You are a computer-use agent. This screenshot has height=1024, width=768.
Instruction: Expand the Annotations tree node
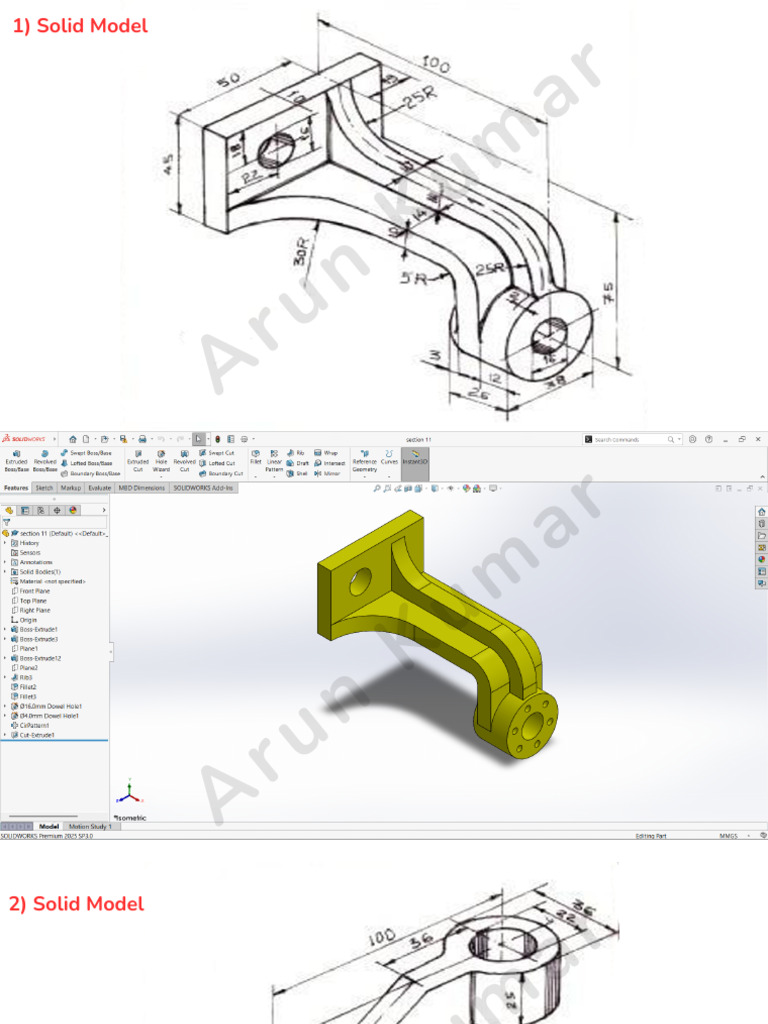[x=5, y=562]
